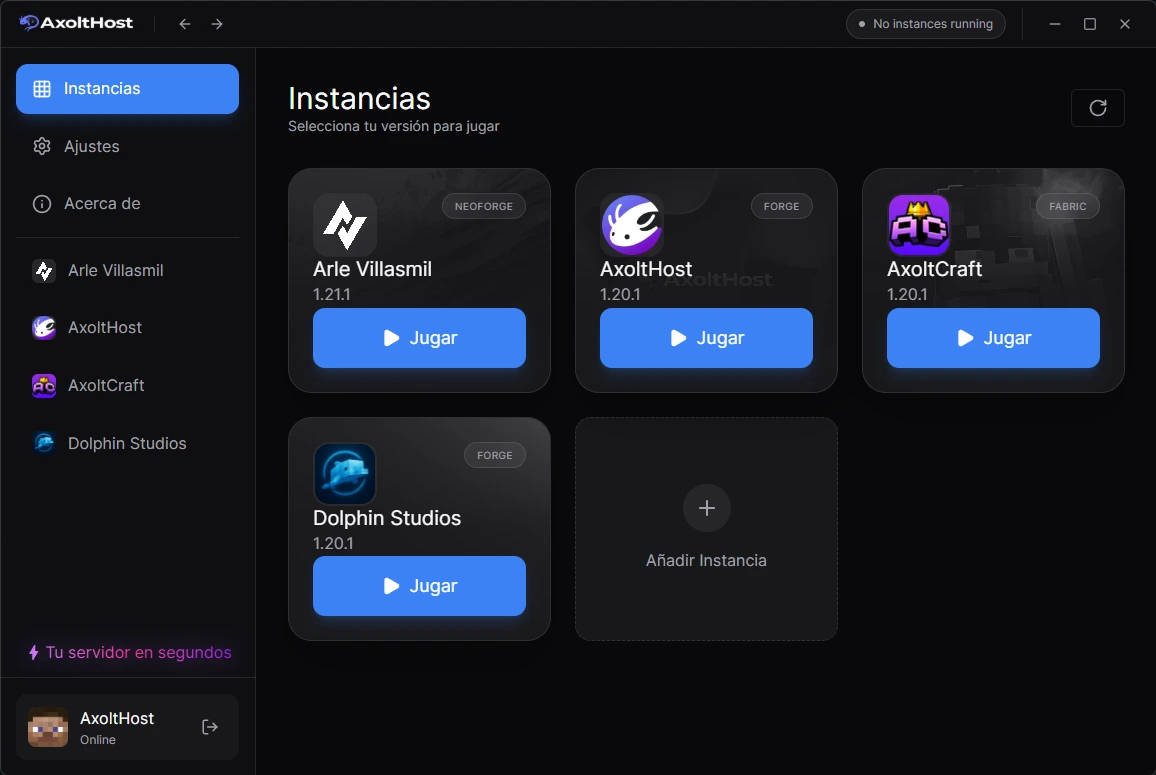Viewport: 1156px width, 775px height.
Task: Click the Tu servidor en segundos link
Action: 128,652
